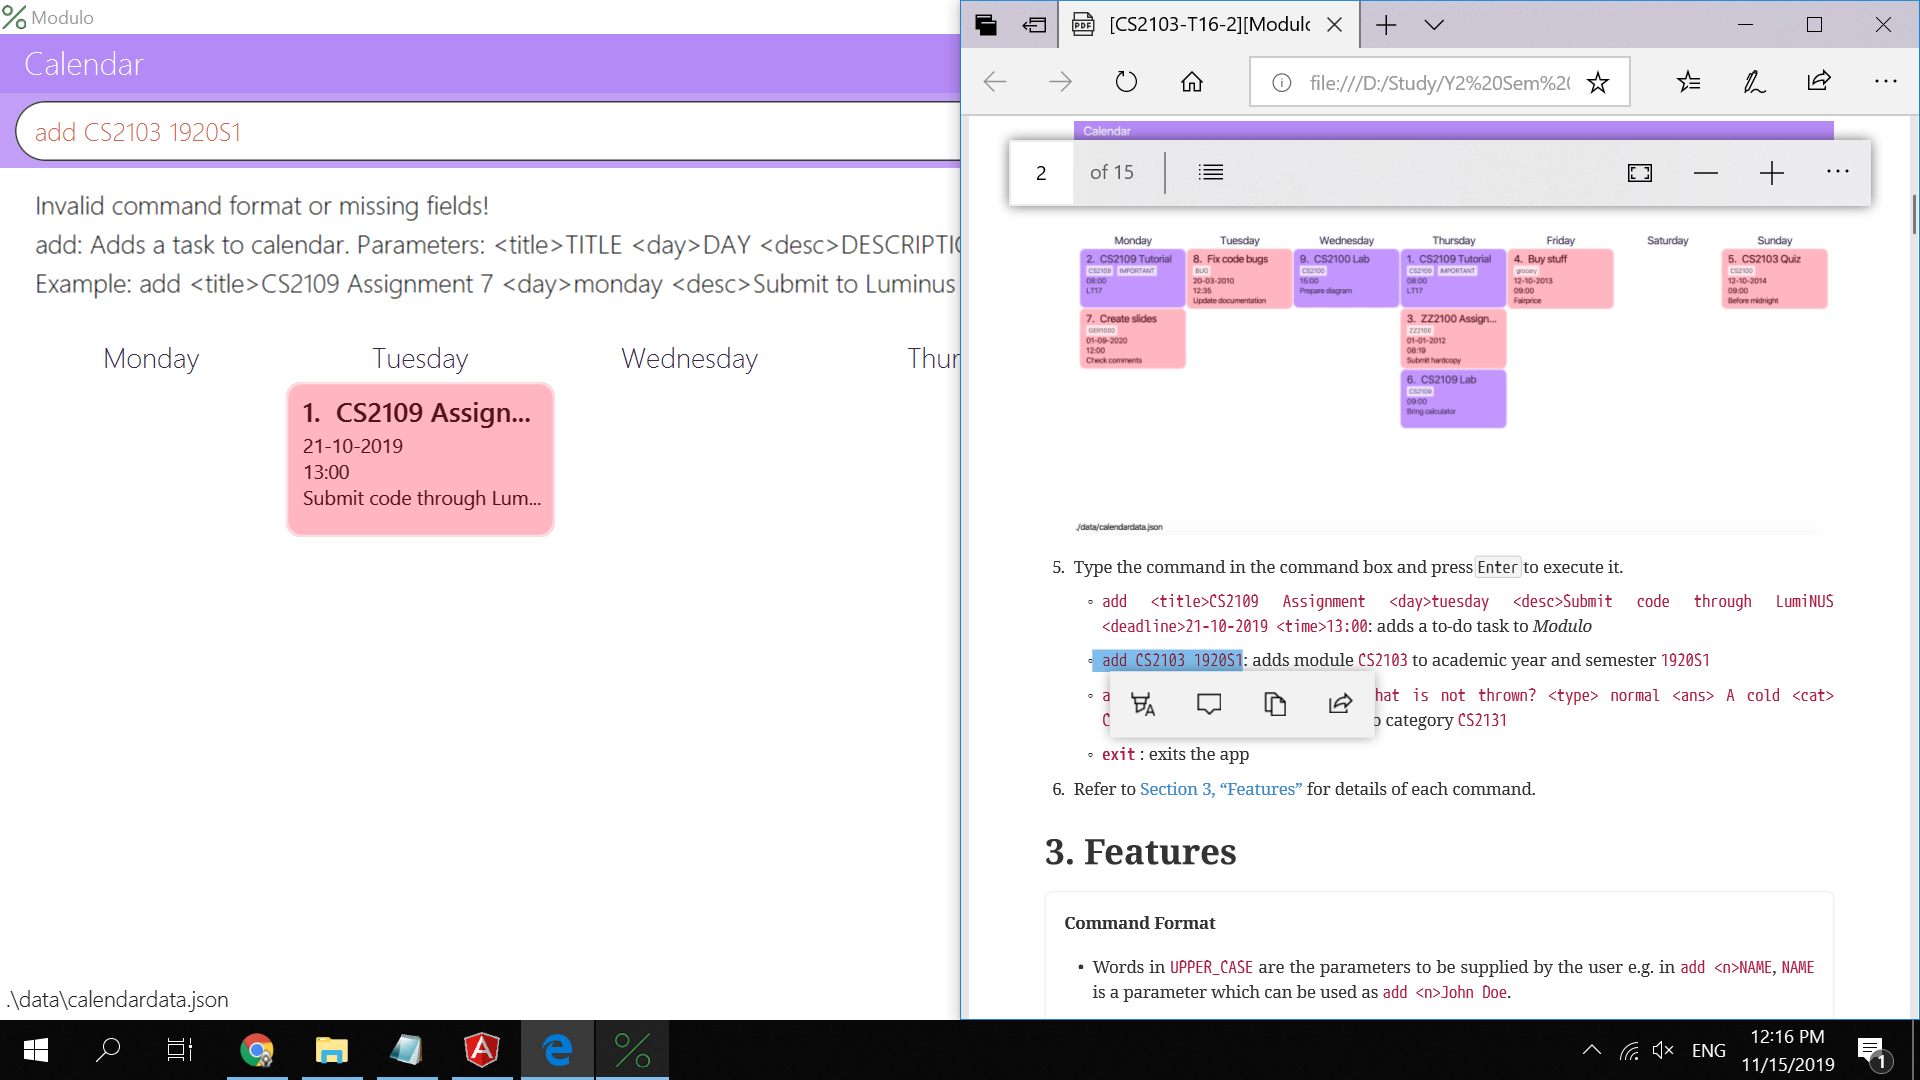Toggle Wi-Fi from the system tray

(1628, 1049)
